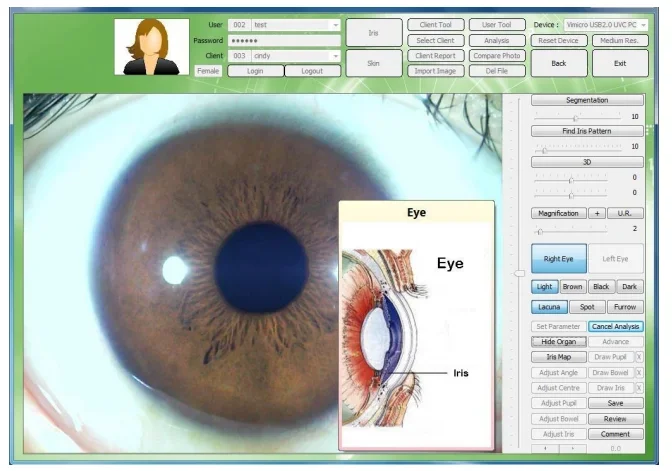
Task: Click Cancel Analysis
Action: 615,327
